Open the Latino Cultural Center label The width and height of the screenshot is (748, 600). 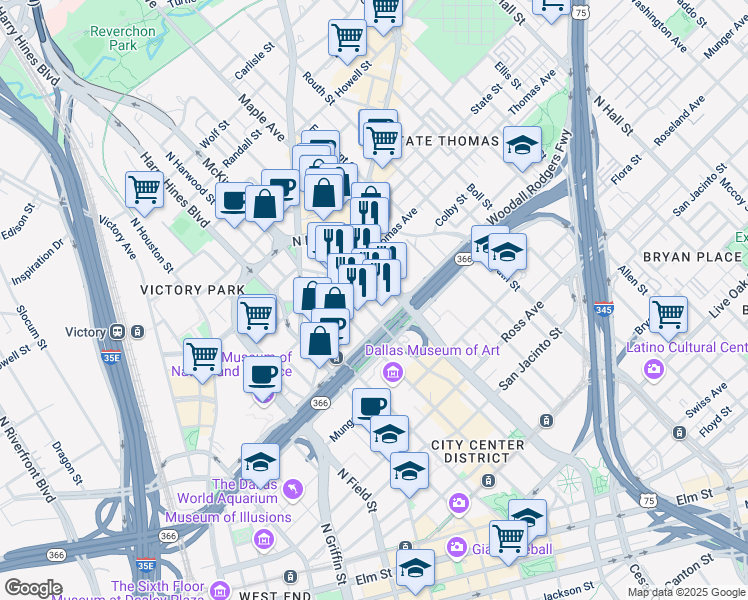pos(687,347)
